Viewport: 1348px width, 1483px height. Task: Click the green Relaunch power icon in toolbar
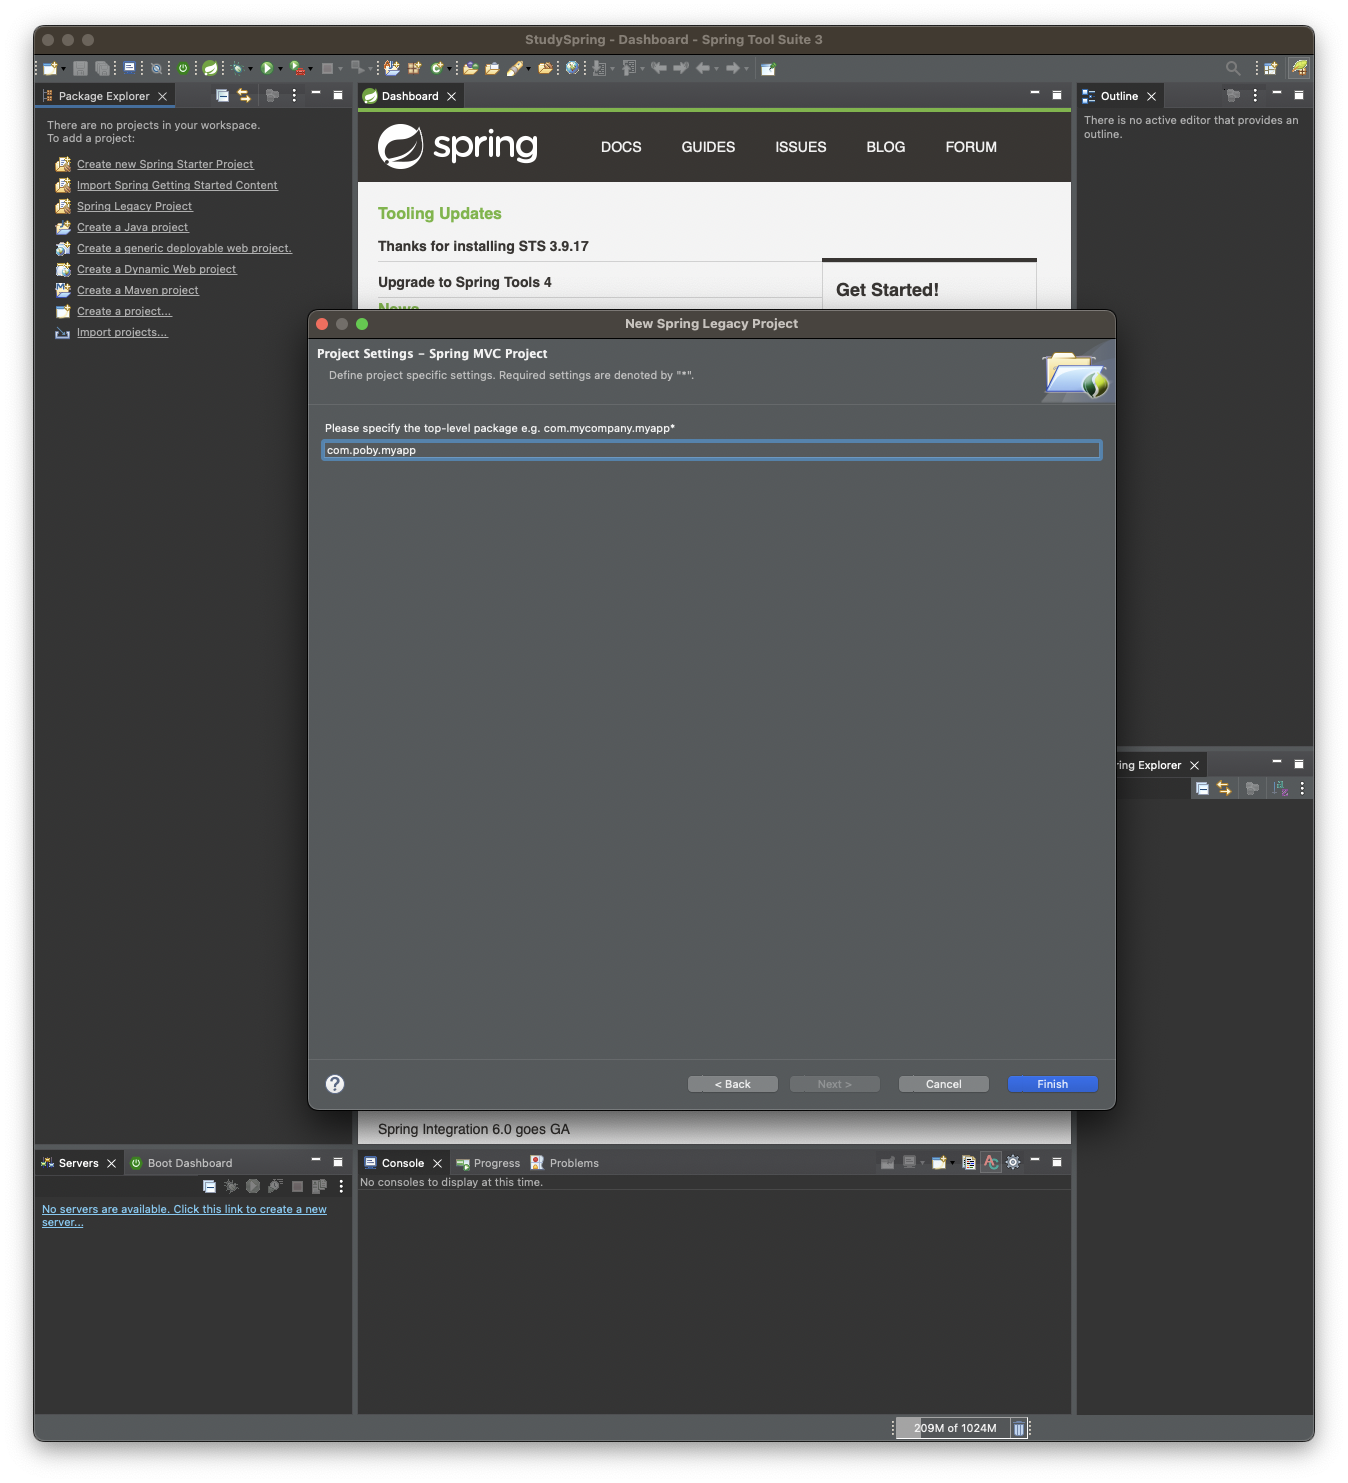click(183, 68)
